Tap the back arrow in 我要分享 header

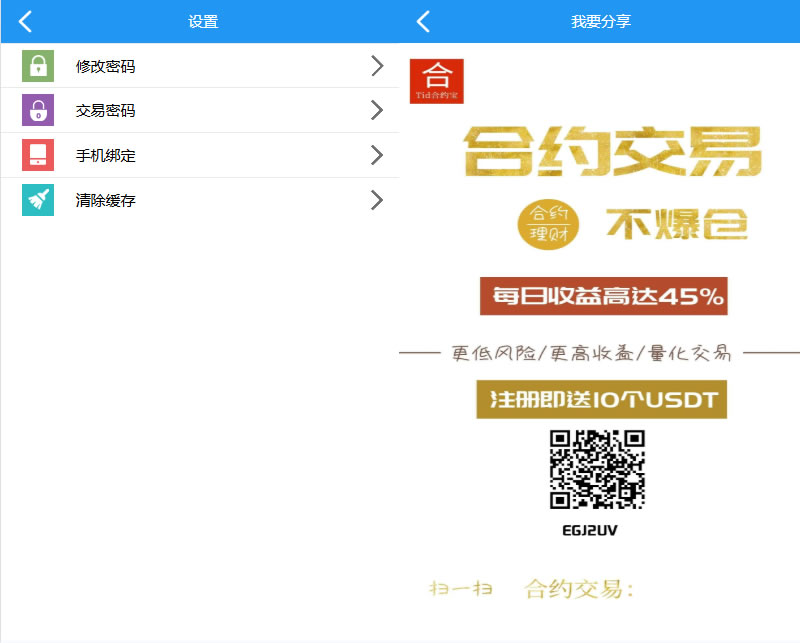424,21
